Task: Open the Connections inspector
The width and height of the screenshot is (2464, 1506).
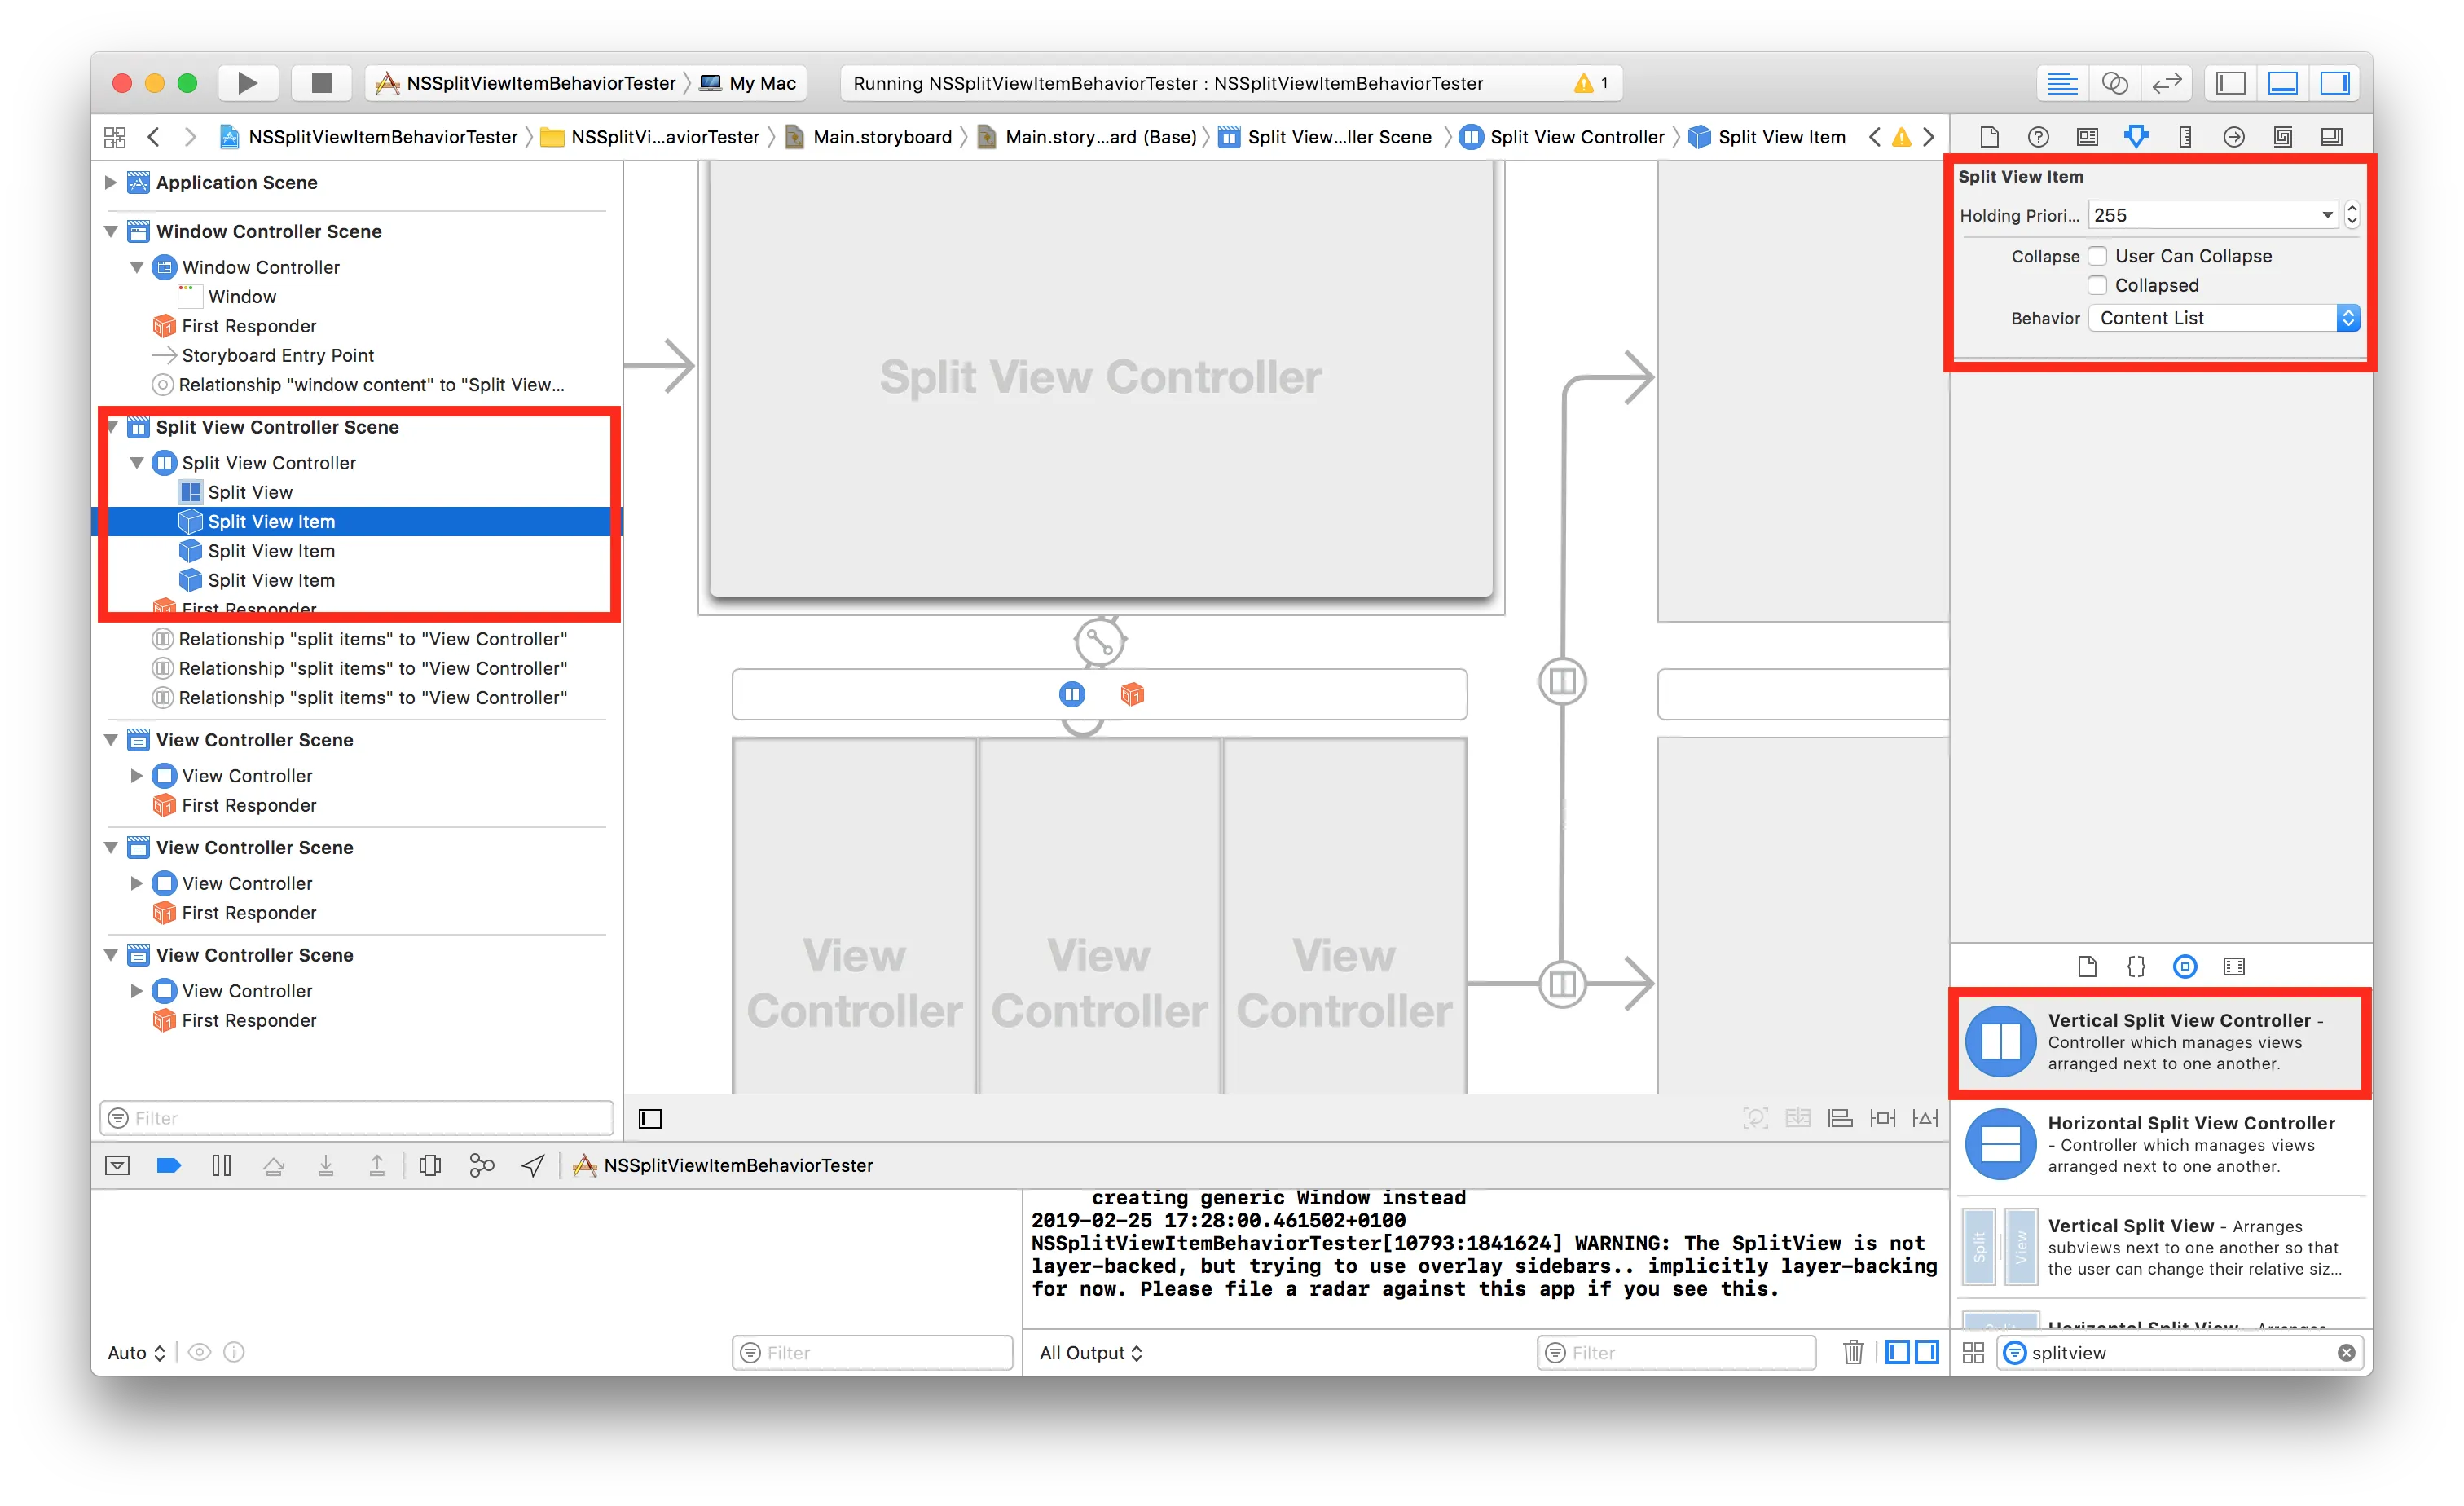Action: [2233, 137]
